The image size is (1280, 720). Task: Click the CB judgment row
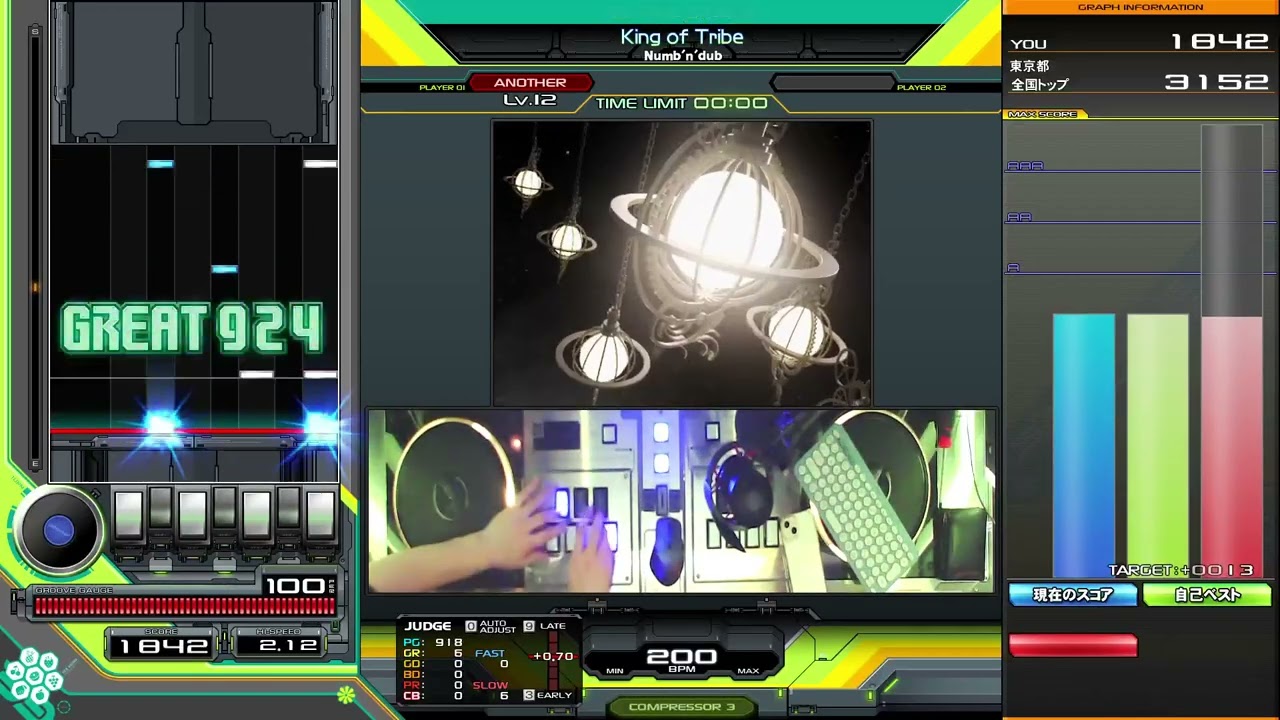pyautogui.click(x=432, y=696)
